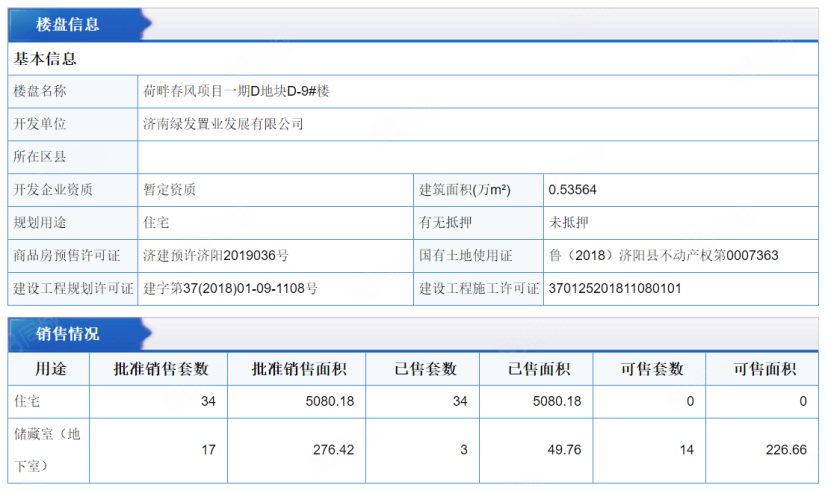
Task: Select project name 荷畔春风项目一期D地块D-9#楼
Action: click(x=236, y=91)
